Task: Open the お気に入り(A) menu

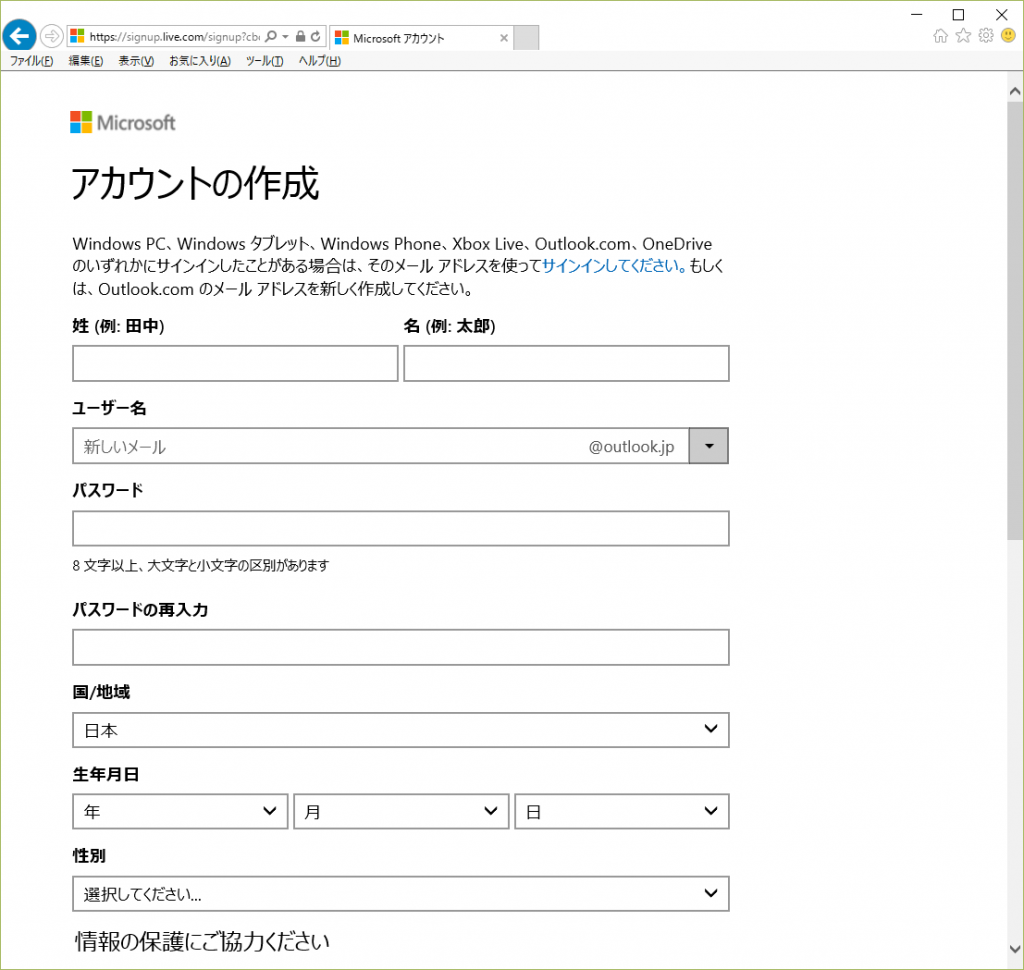Action: click(x=200, y=61)
